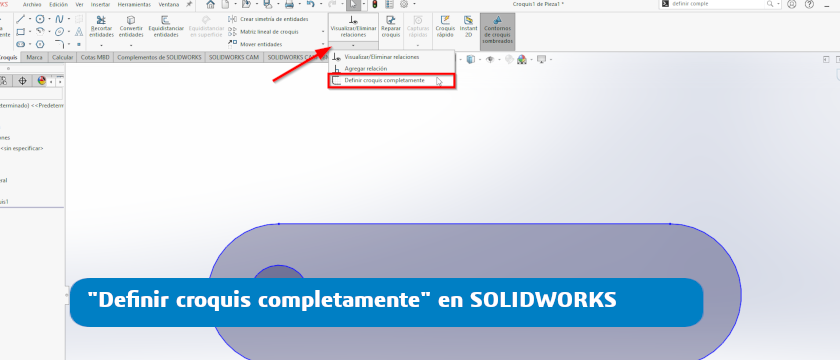The width and height of the screenshot is (840, 360).
Task: Pin the menu bar
Action: tap(189, 4)
